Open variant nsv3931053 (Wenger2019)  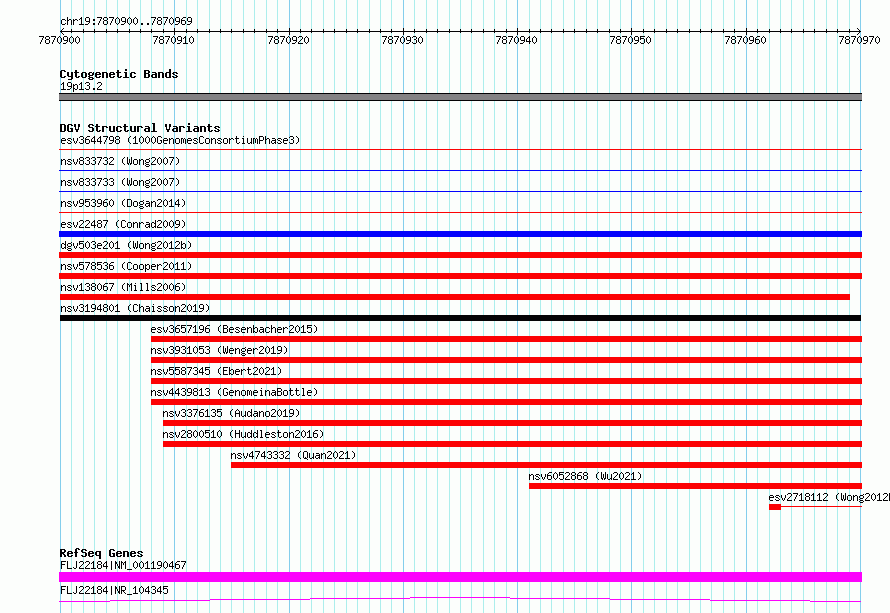[219, 350]
